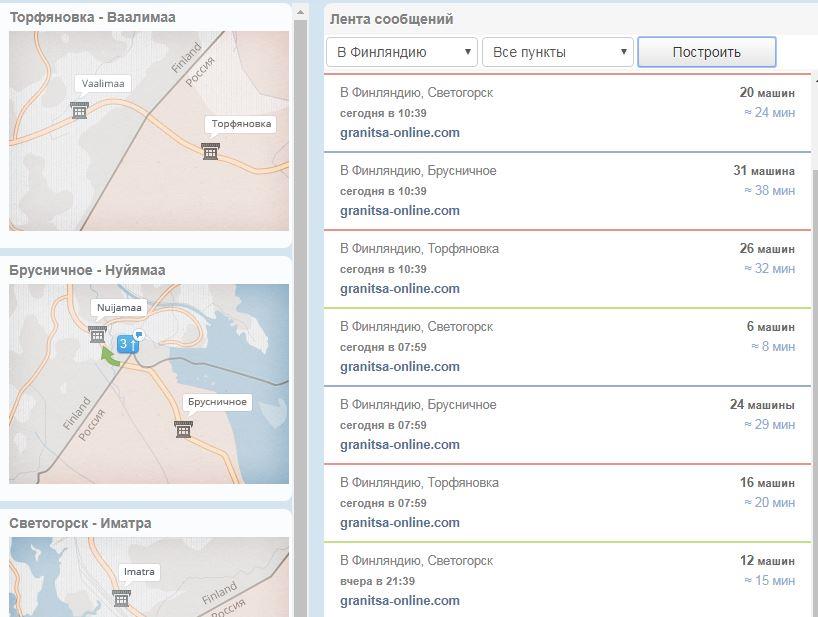This screenshot has width=818, height=617.
Task: Click the small blue flag above queue marker
Action: pos(139,333)
